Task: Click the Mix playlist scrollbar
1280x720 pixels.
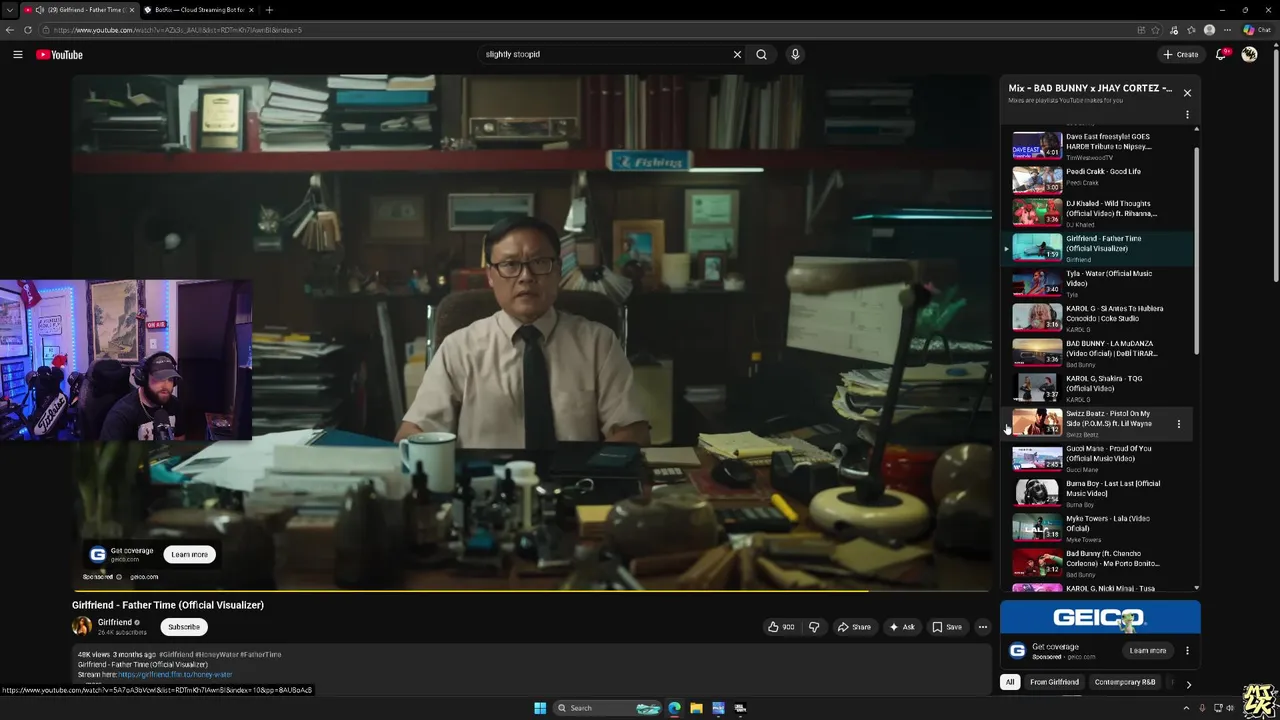Action: 1196,250
